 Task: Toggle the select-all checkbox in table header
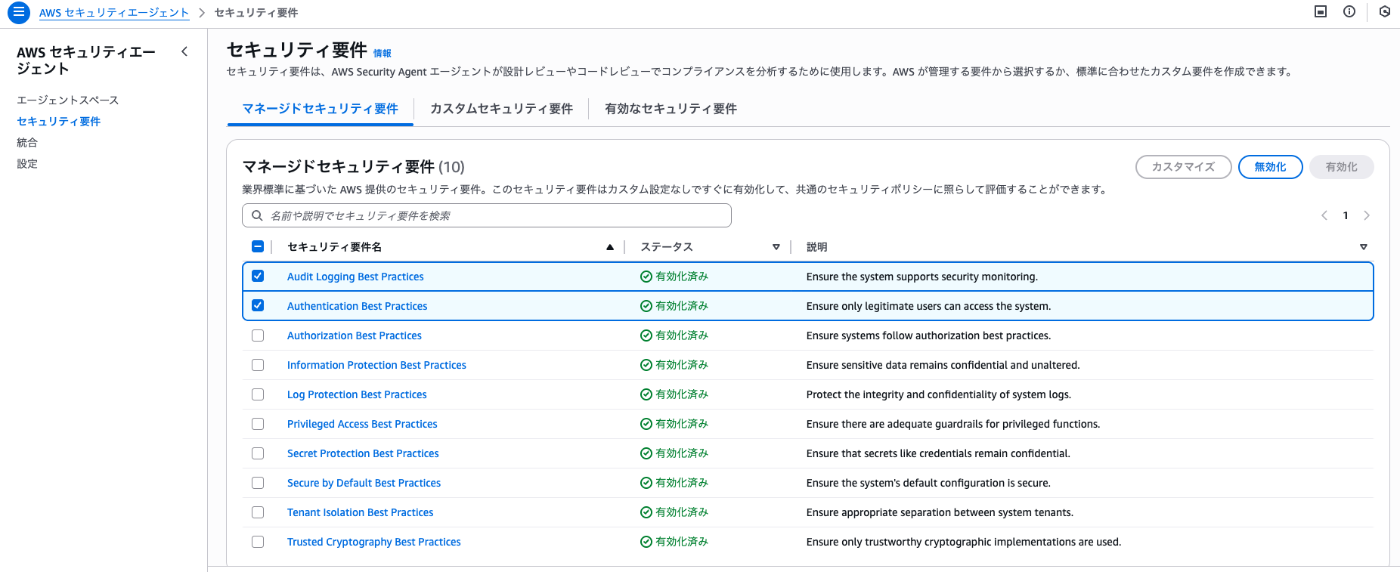pos(258,247)
